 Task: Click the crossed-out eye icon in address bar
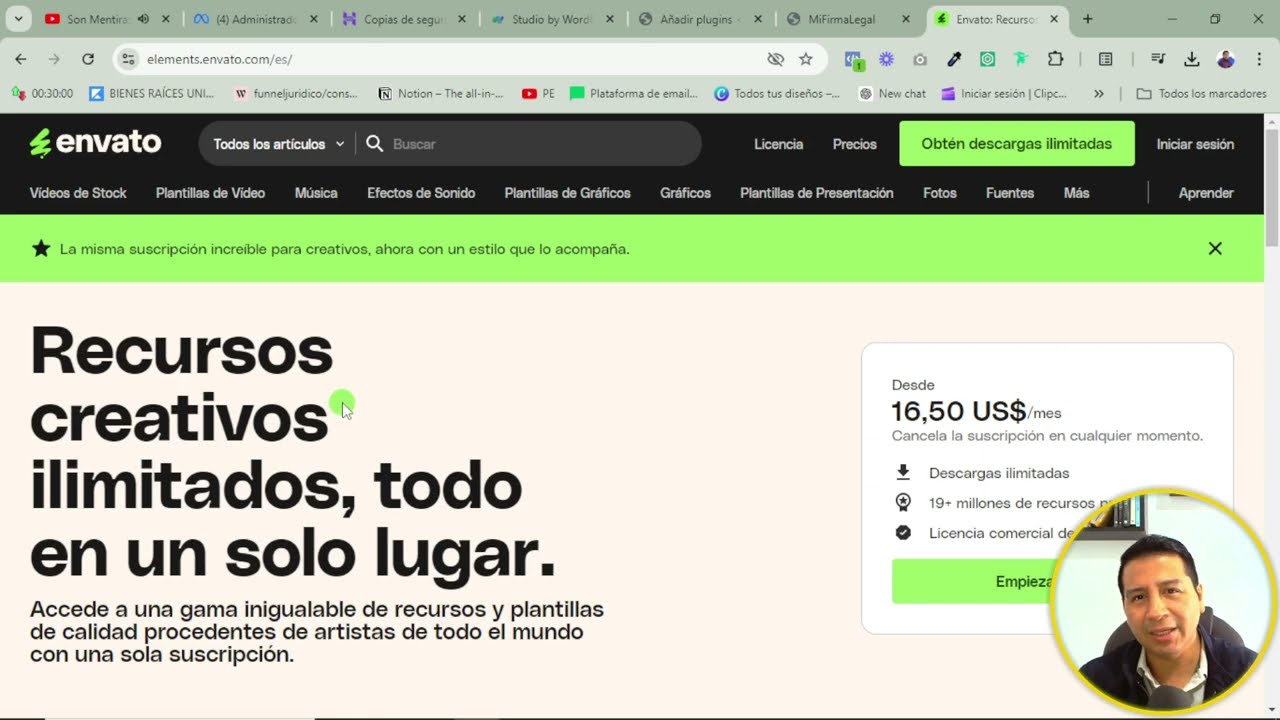click(x=775, y=59)
